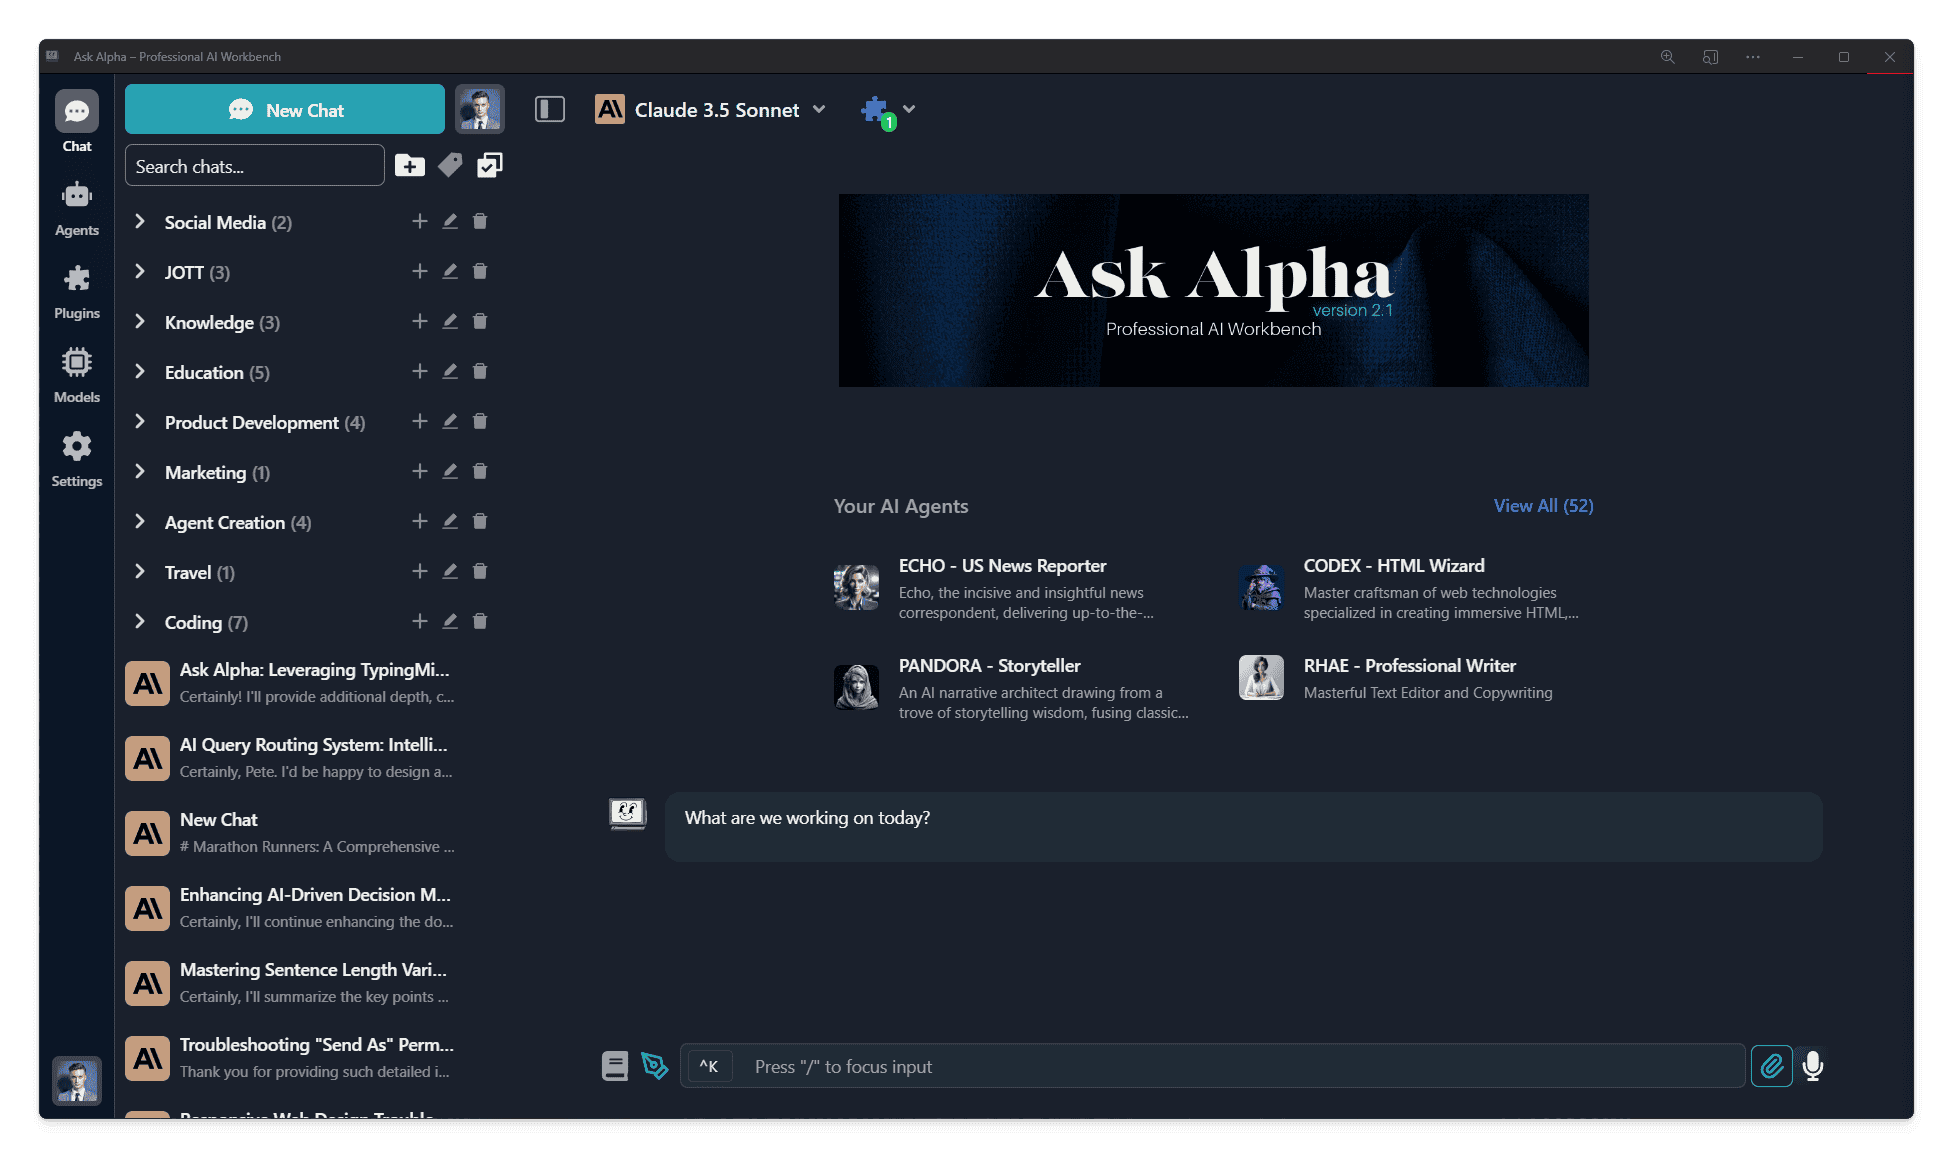The height and width of the screenshot is (1158, 1953).
Task: Expand the Marketing folder
Action: pyautogui.click(x=140, y=471)
